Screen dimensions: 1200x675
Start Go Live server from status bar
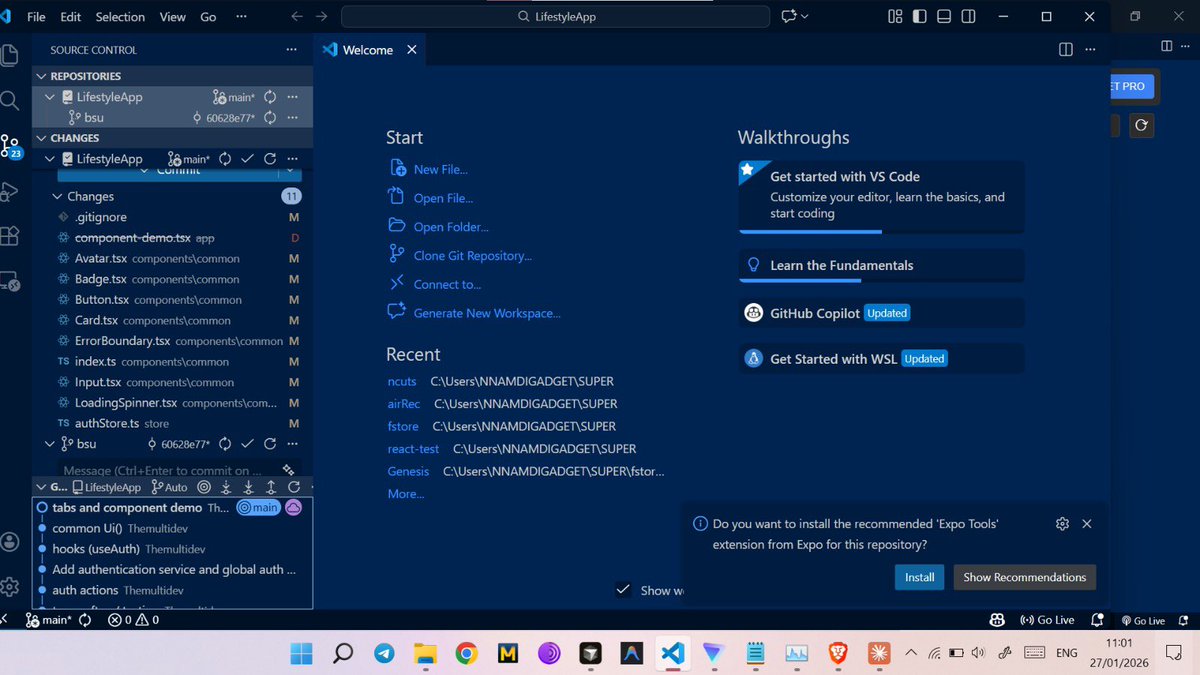tap(1047, 620)
